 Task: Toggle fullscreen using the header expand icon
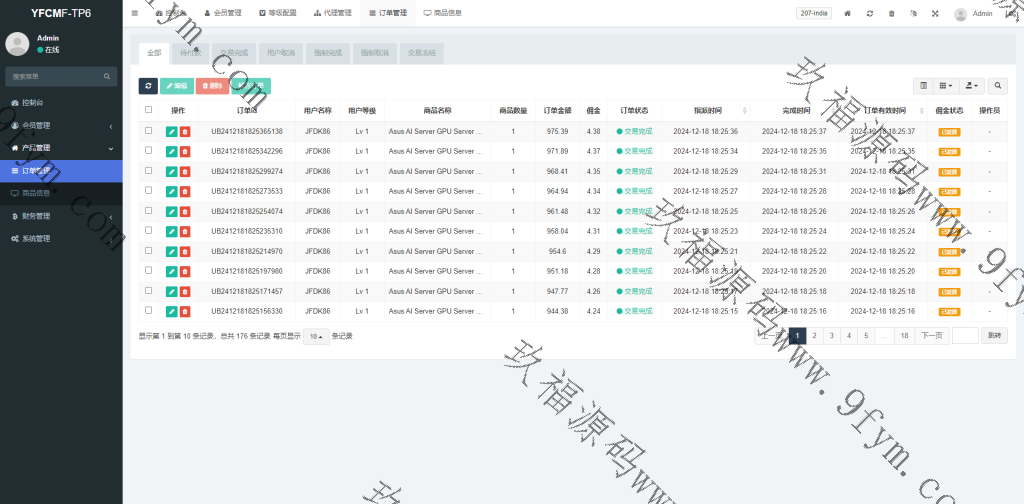935,14
